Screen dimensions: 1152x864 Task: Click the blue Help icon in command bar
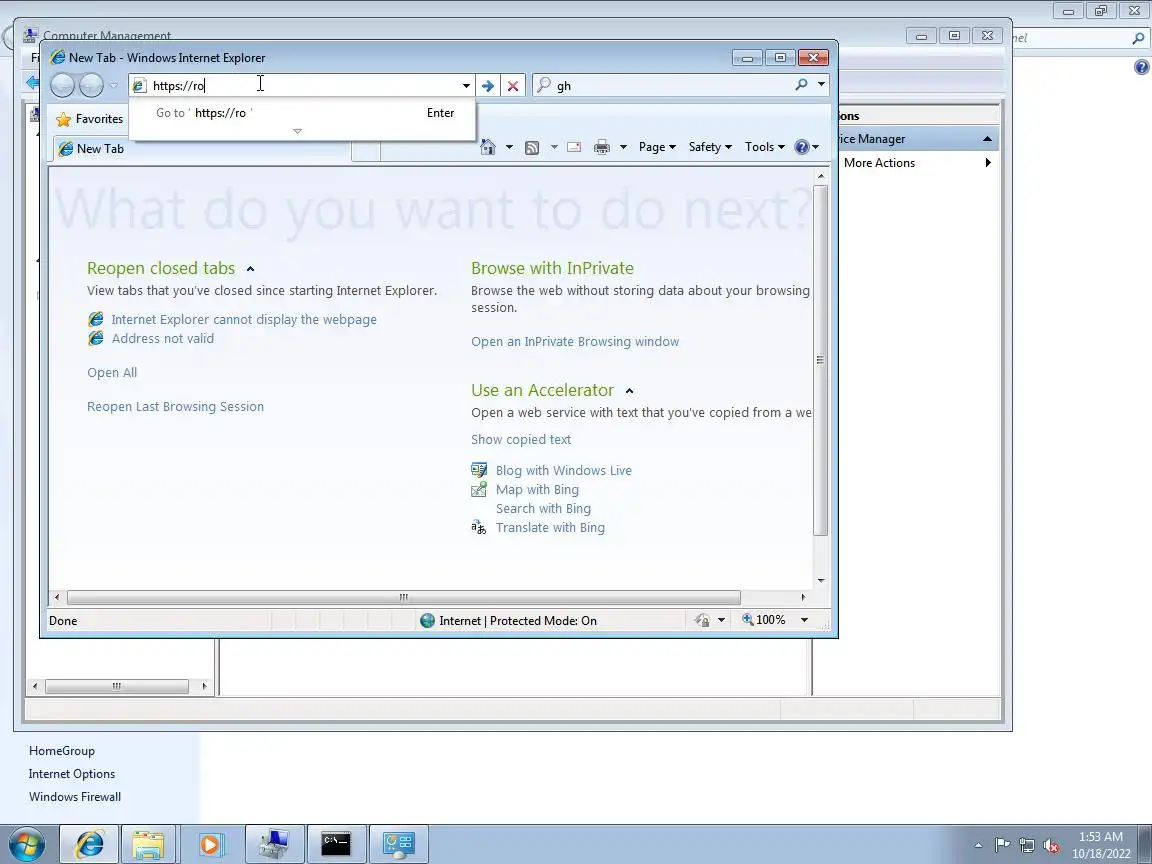click(x=802, y=147)
